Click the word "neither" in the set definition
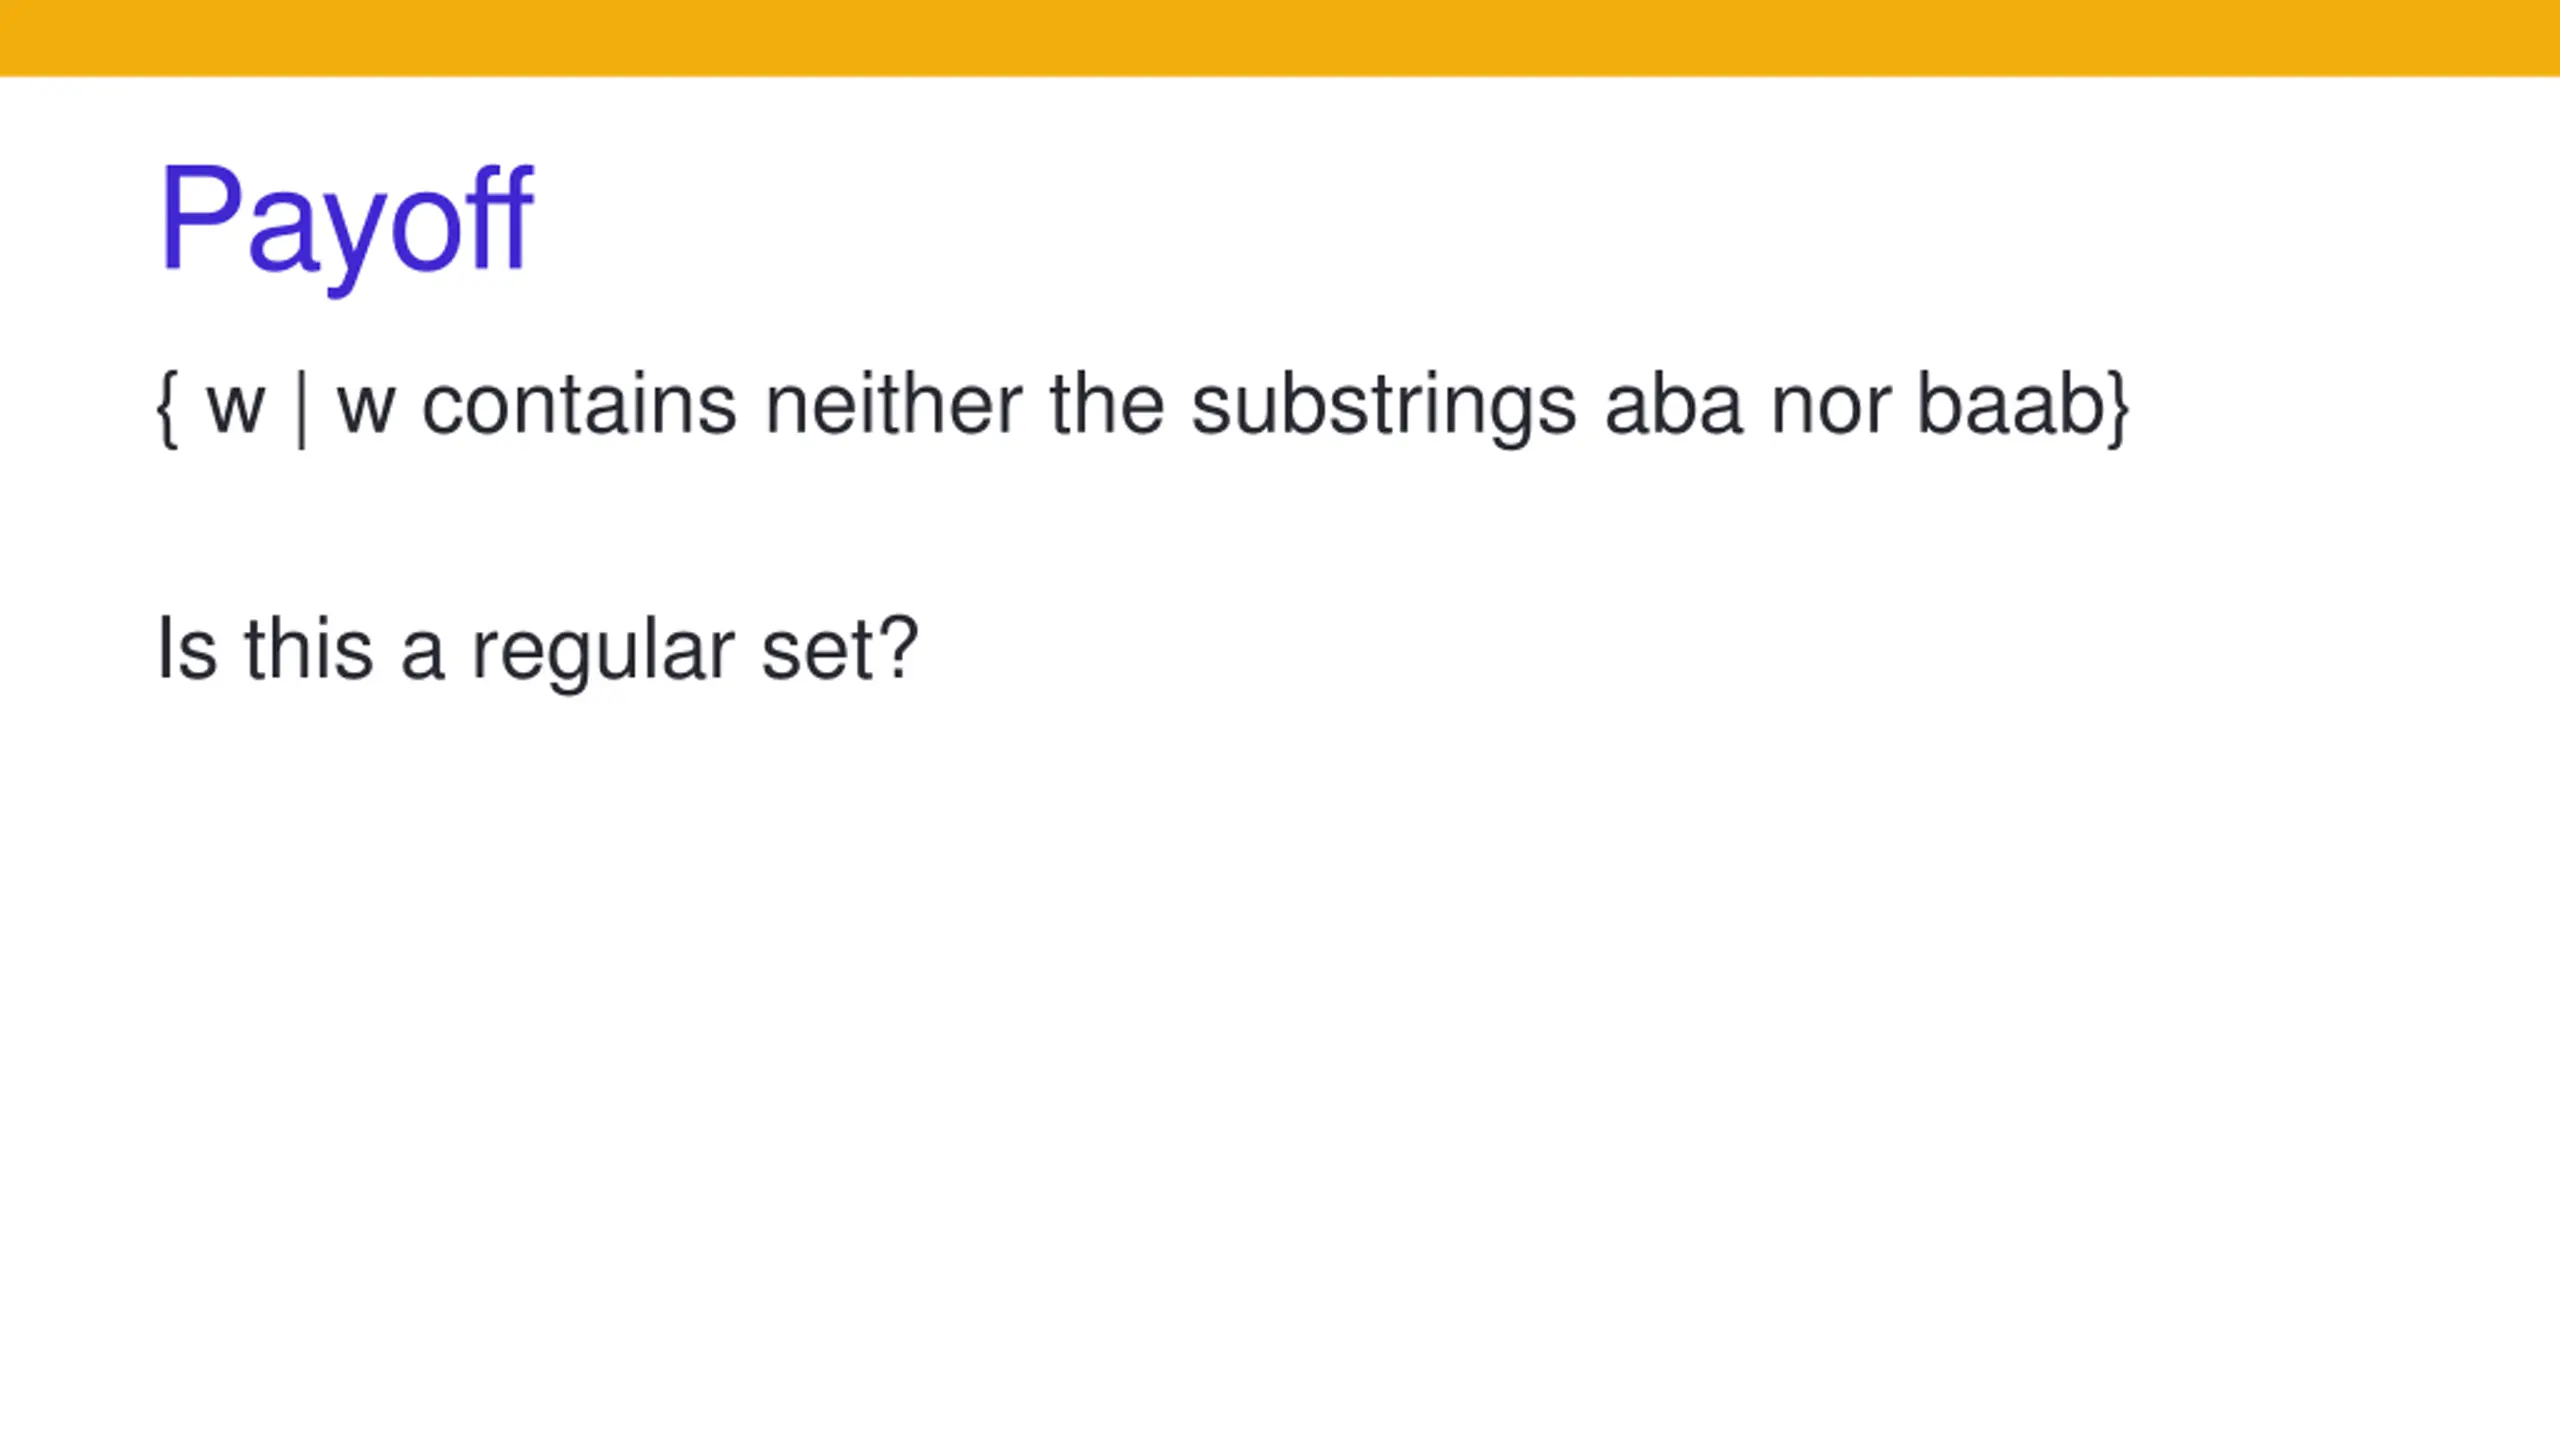Viewport: 2560px width, 1440px height. 893,405
